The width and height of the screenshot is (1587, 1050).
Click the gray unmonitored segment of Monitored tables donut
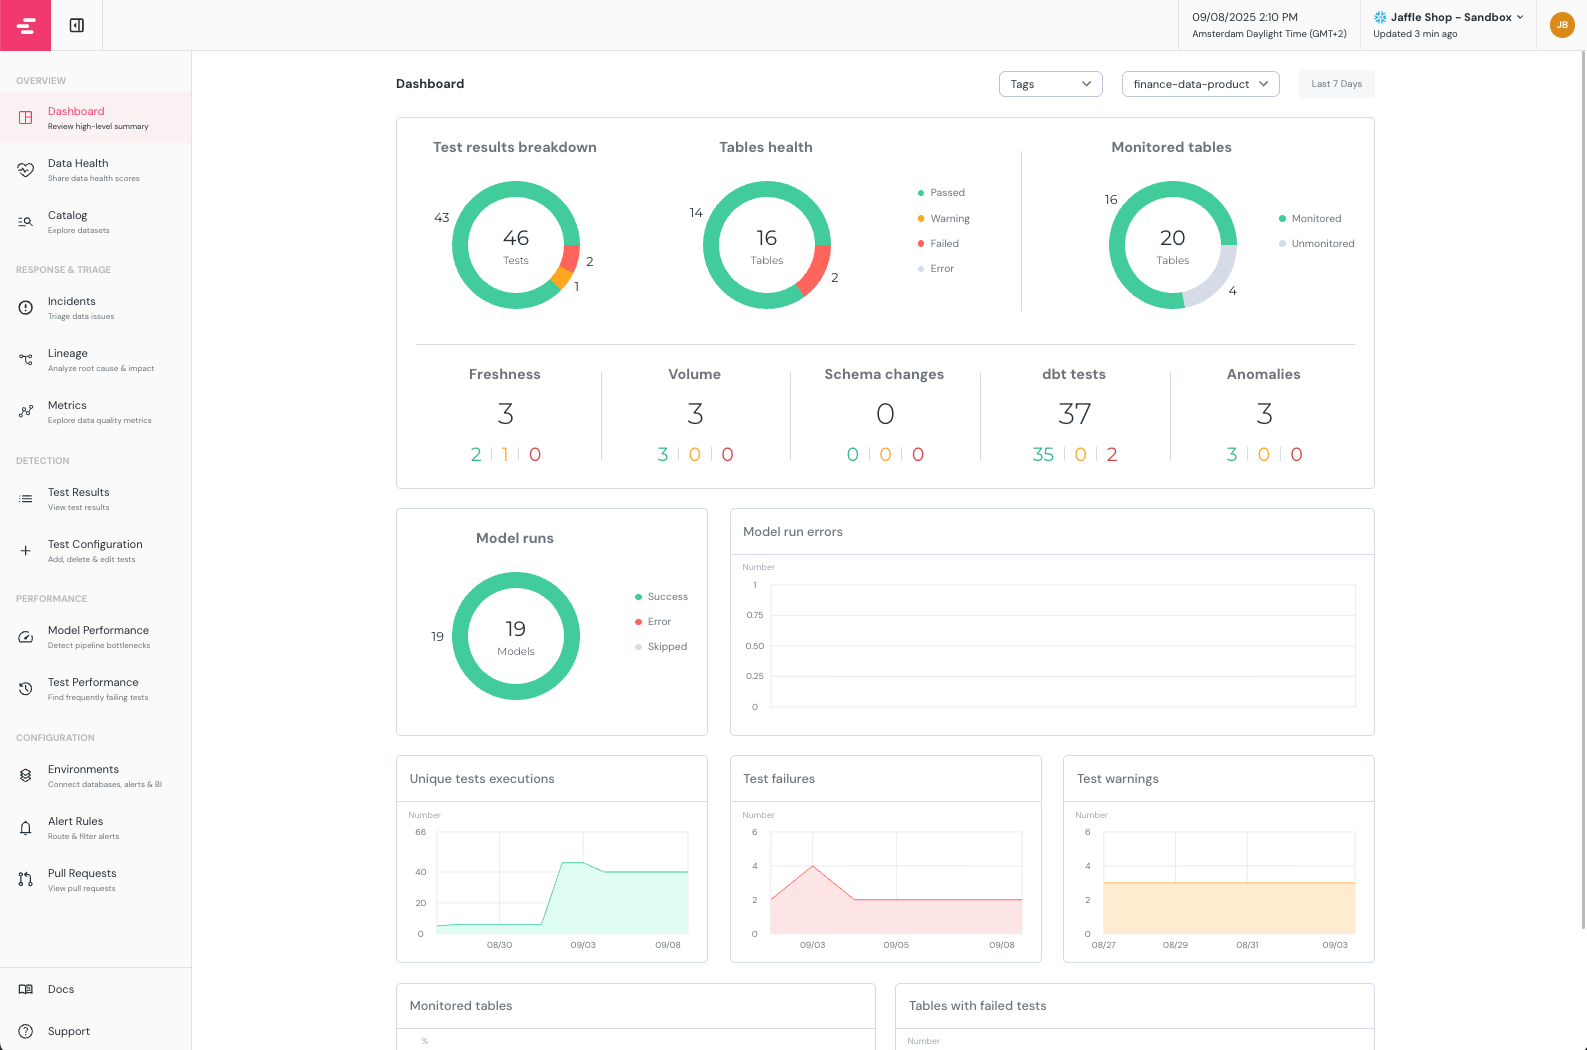[1215, 280]
